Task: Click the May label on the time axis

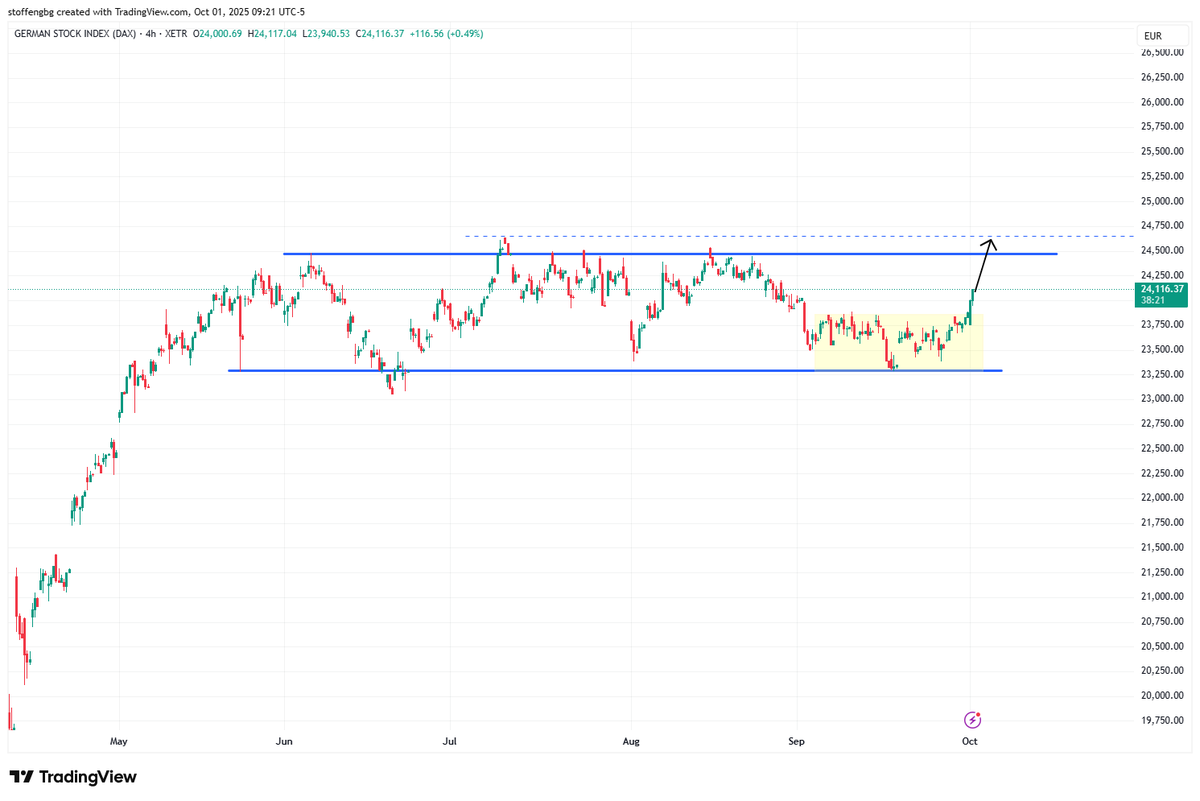Action: coord(119,742)
